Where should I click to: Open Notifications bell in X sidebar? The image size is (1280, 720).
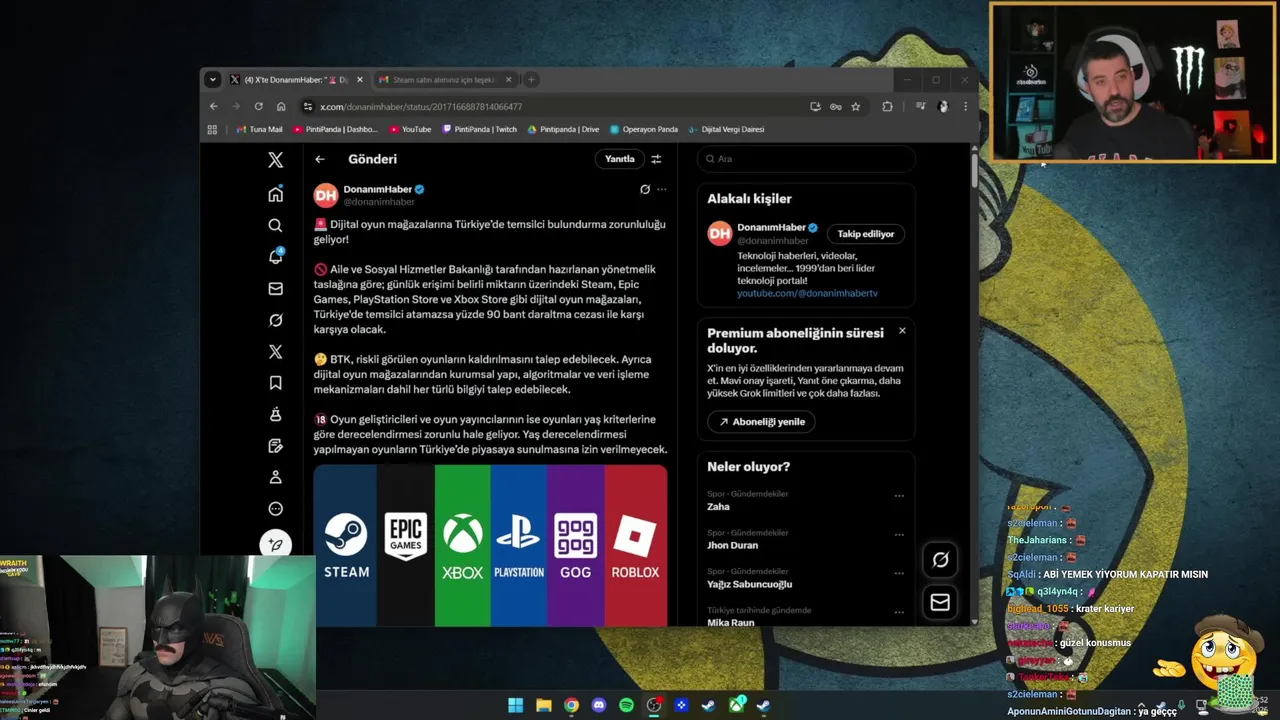point(276,257)
